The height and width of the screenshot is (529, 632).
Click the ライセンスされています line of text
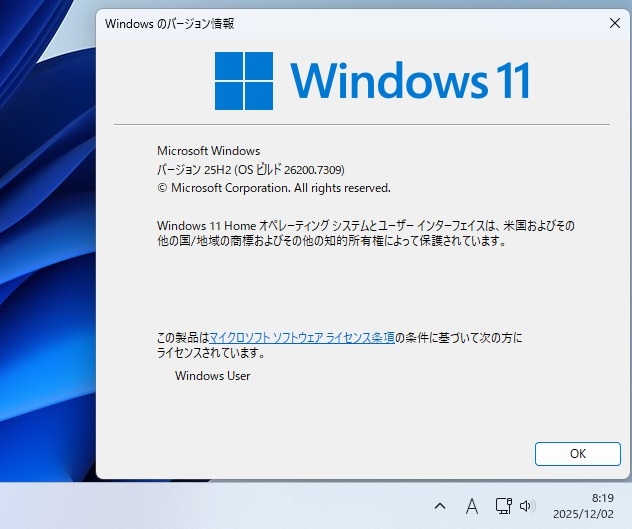(x=211, y=353)
